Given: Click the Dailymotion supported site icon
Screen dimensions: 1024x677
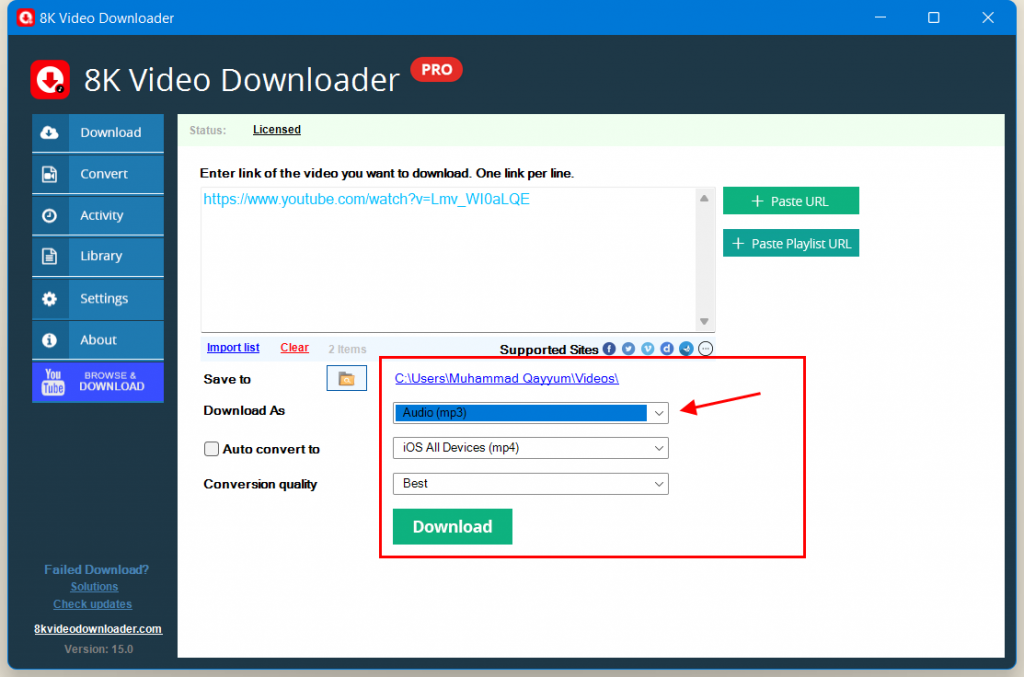Looking at the screenshot, I should tap(667, 349).
